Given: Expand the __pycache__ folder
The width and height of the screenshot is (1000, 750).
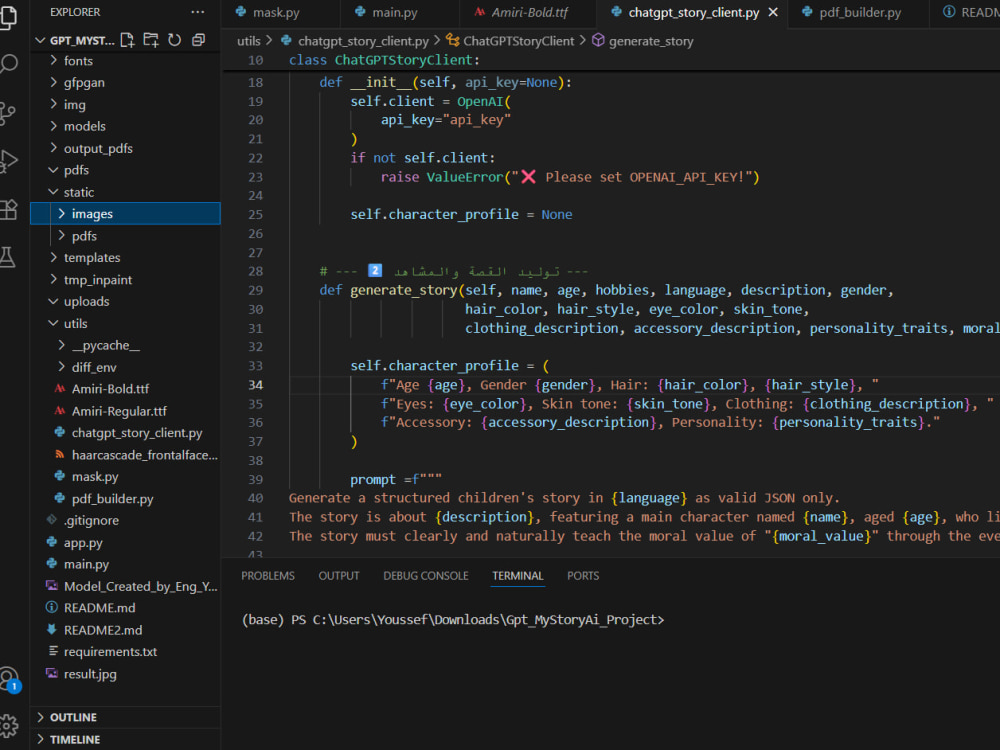Looking at the screenshot, I should tap(126, 345).
